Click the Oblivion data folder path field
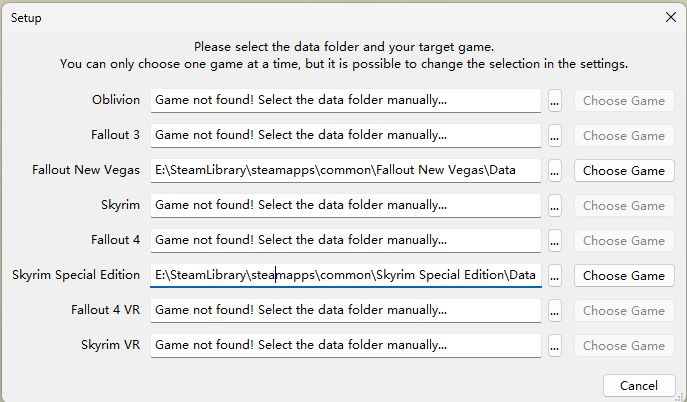This screenshot has height=402, width=687. coord(345,100)
